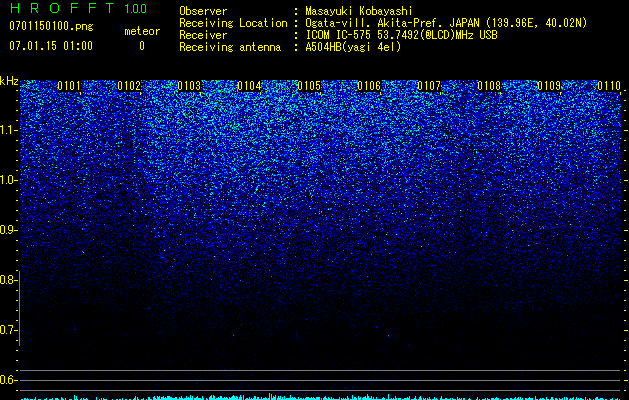This screenshot has height=400, width=629.
Task: Click the 0106 time marker
Action: tap(369, 86)
